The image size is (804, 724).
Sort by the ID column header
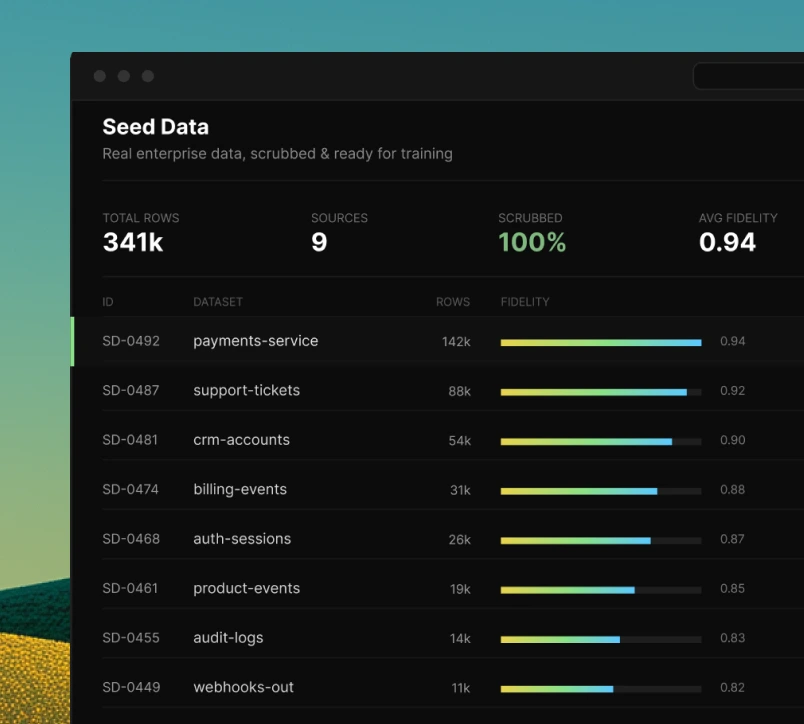pyautogui.click(x=108, y=302)
